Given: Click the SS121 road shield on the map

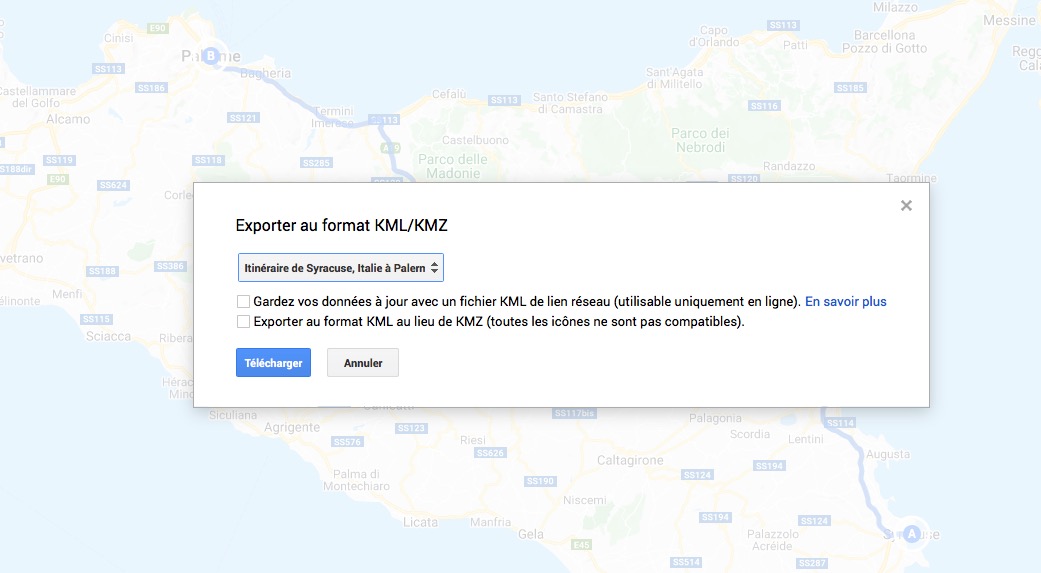Looking at the screenshot, I should pyautogui.click(x=244, y=118).
